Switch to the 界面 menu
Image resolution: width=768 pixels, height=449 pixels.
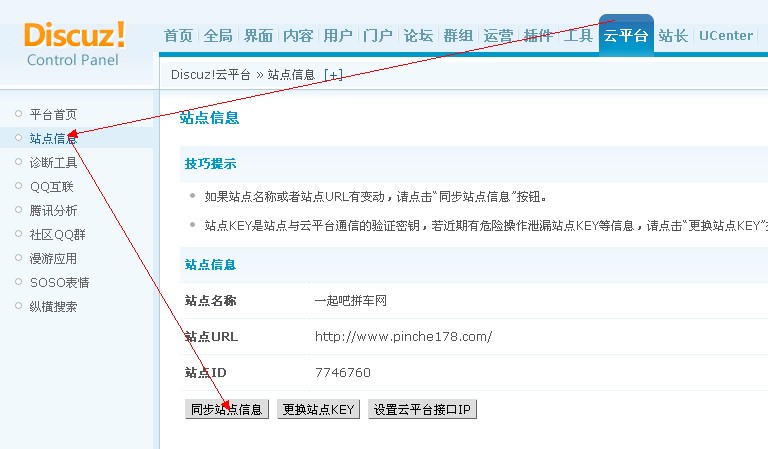(x=258, y=36)
